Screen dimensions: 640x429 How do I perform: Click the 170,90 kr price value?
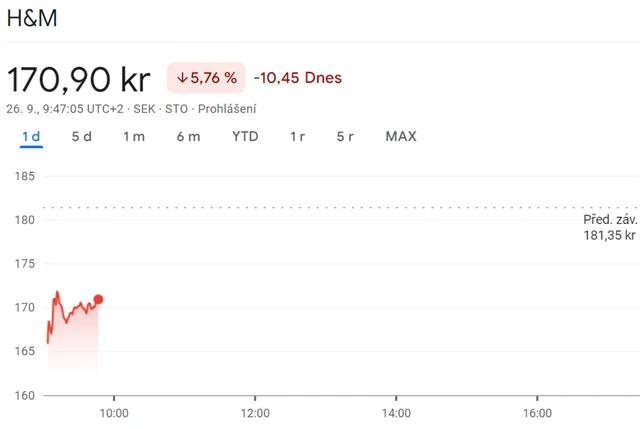80,78
